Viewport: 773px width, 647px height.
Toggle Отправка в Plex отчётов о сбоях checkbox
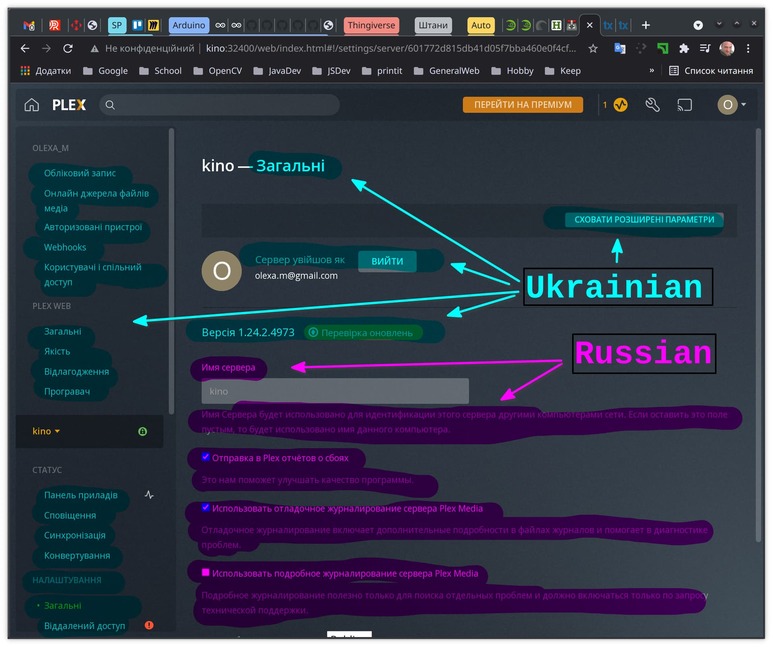pos(206,457)
